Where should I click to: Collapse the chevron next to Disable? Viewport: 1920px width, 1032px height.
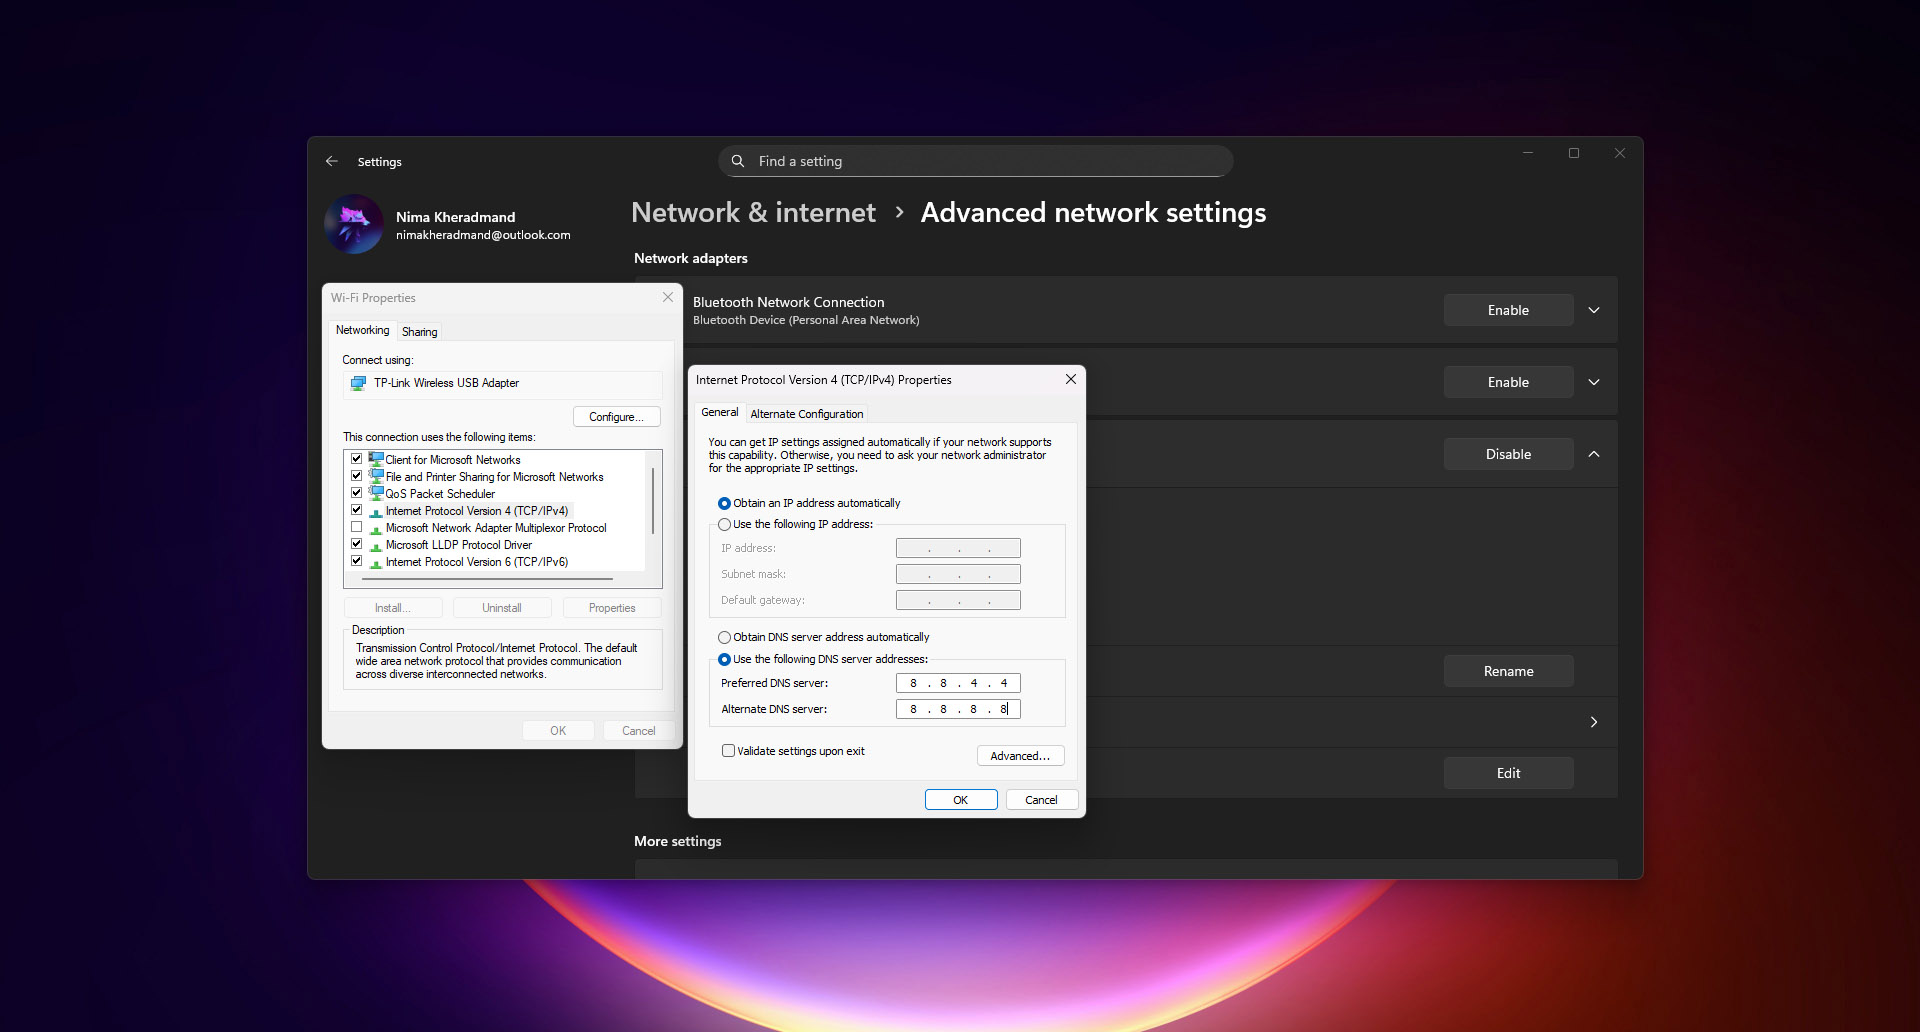1594,454
